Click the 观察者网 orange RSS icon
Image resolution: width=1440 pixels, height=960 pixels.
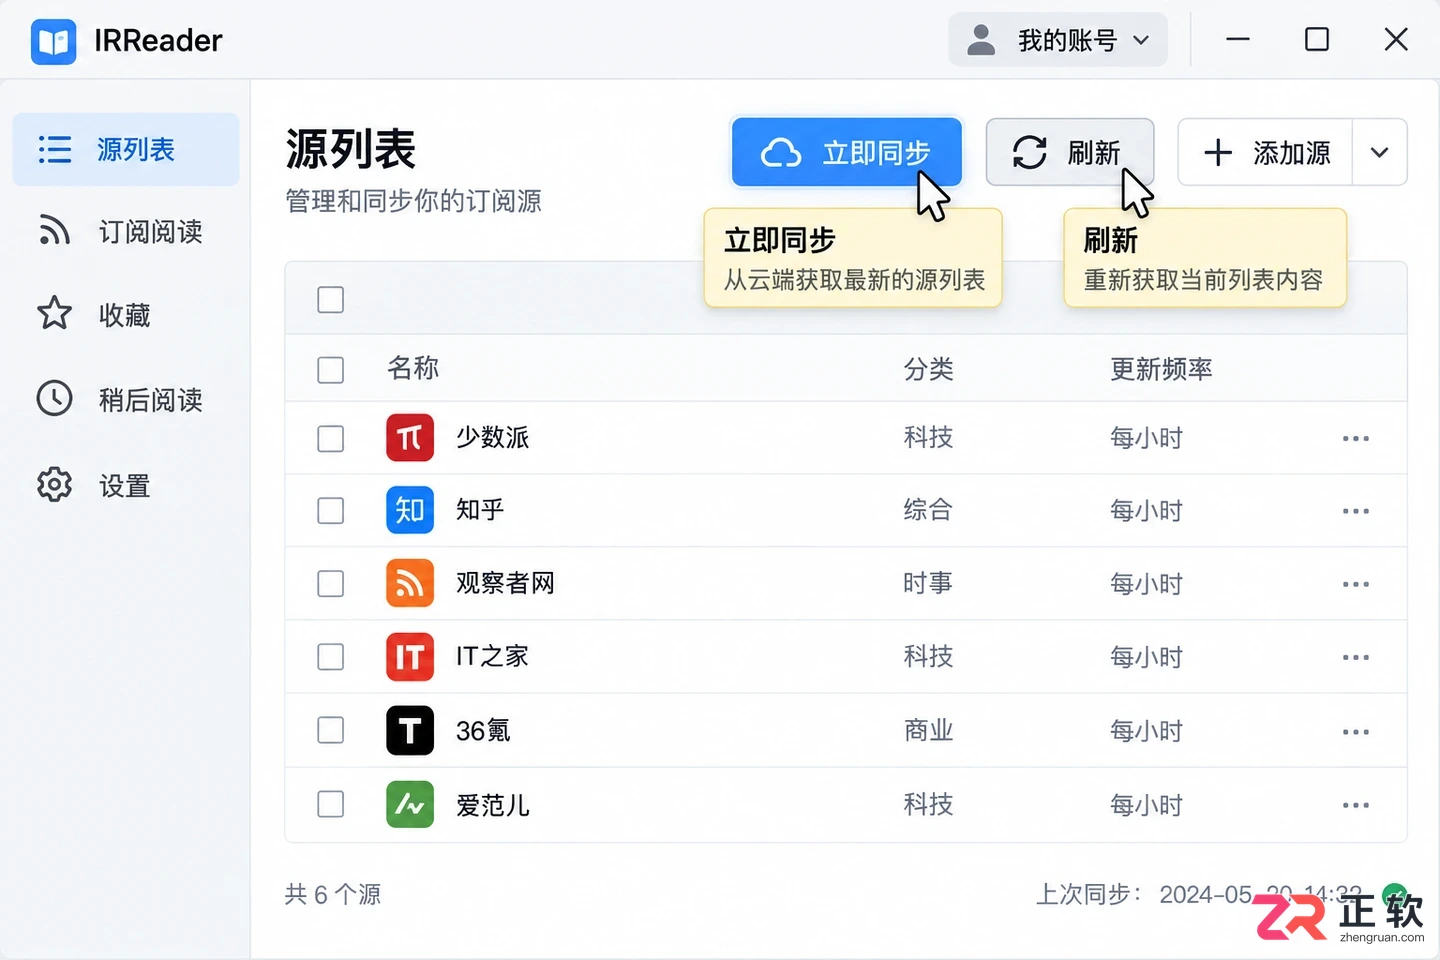pyautogui.click(x=410, y=584)
